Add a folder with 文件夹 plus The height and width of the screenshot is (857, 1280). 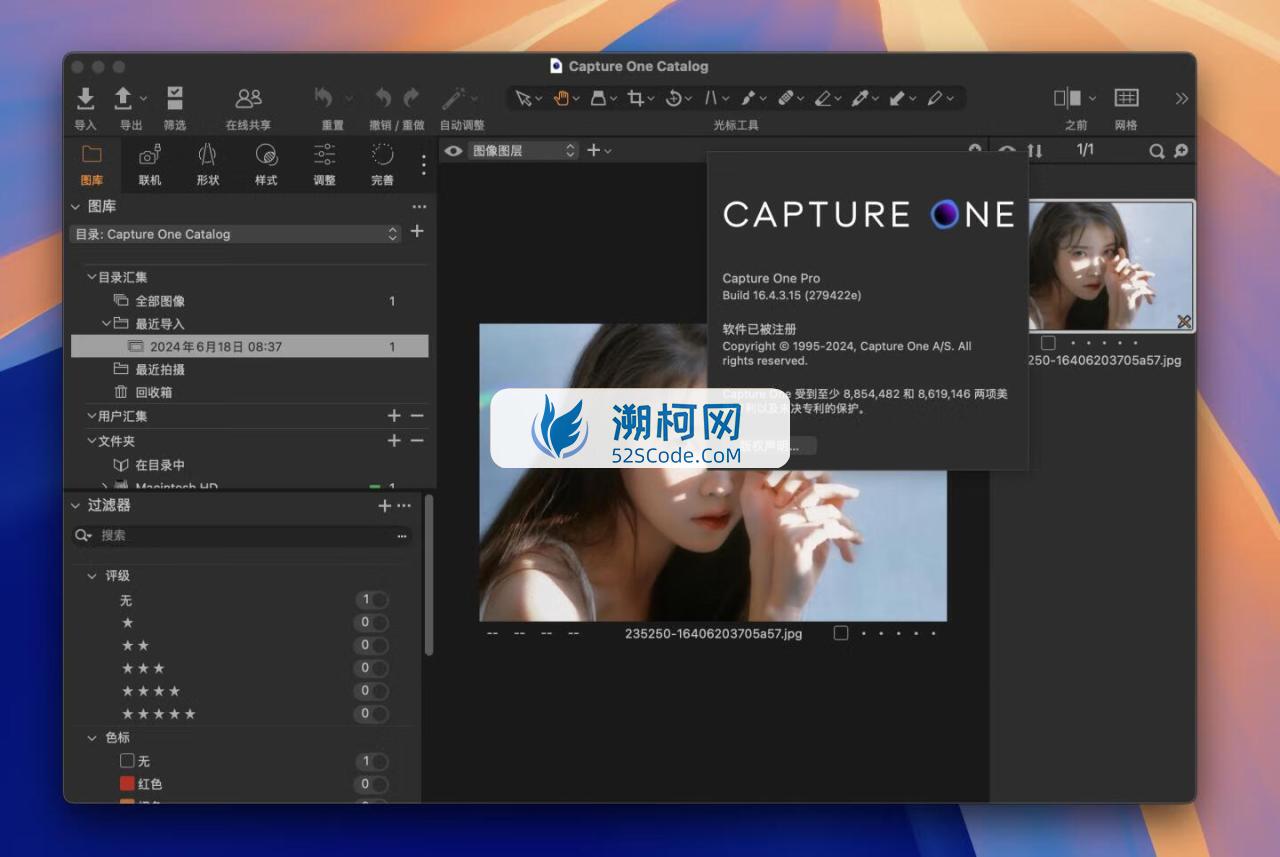(394, 441)
